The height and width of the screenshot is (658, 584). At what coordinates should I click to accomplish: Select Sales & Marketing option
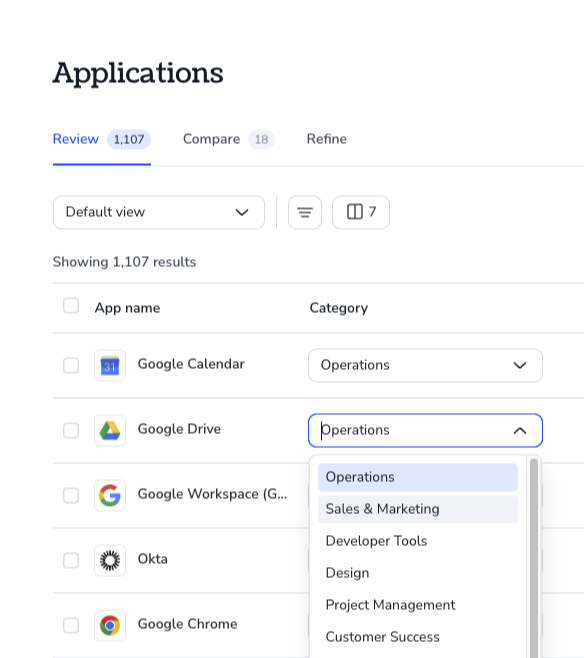click(x=418, y=509)
